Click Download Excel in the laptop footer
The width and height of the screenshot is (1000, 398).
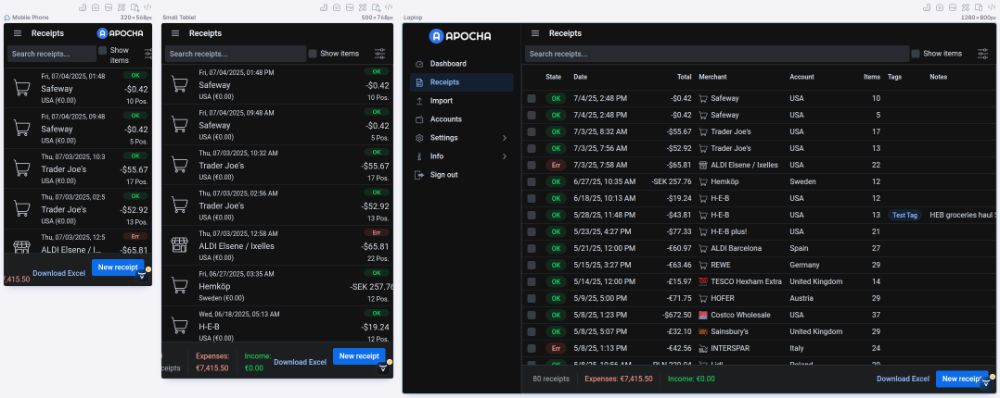click(x=902, y=379)
